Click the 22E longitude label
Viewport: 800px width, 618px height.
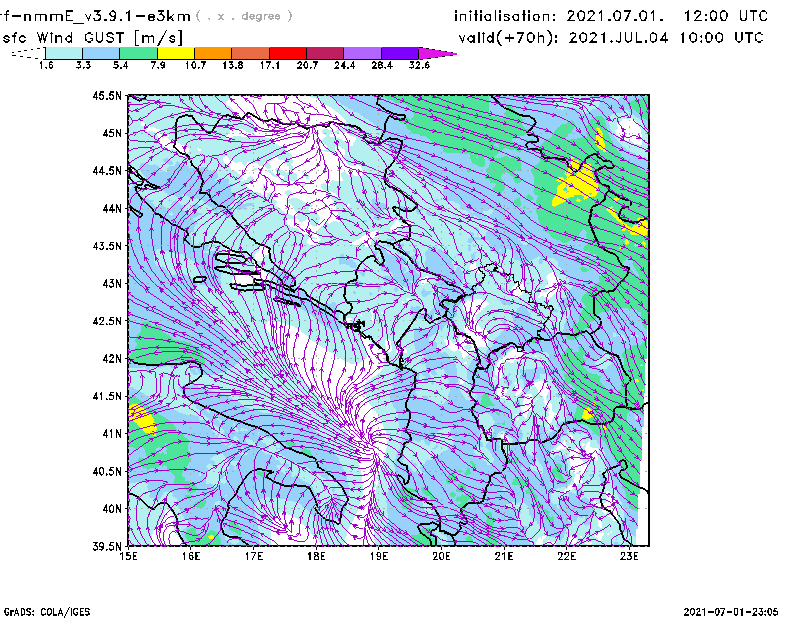click(x=566, y=556)
